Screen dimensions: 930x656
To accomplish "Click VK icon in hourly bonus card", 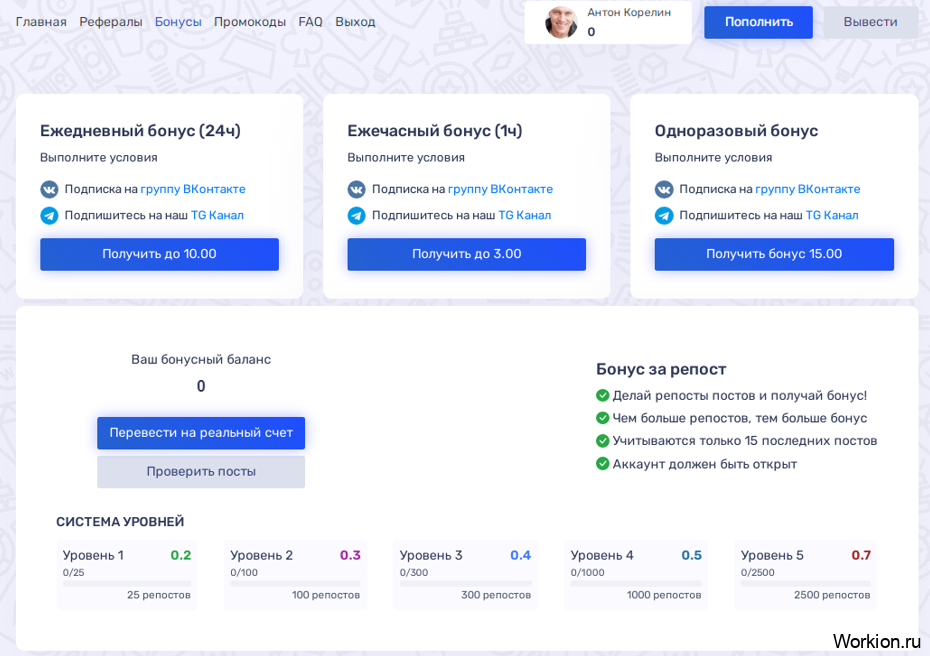I will tap(356, 189).
